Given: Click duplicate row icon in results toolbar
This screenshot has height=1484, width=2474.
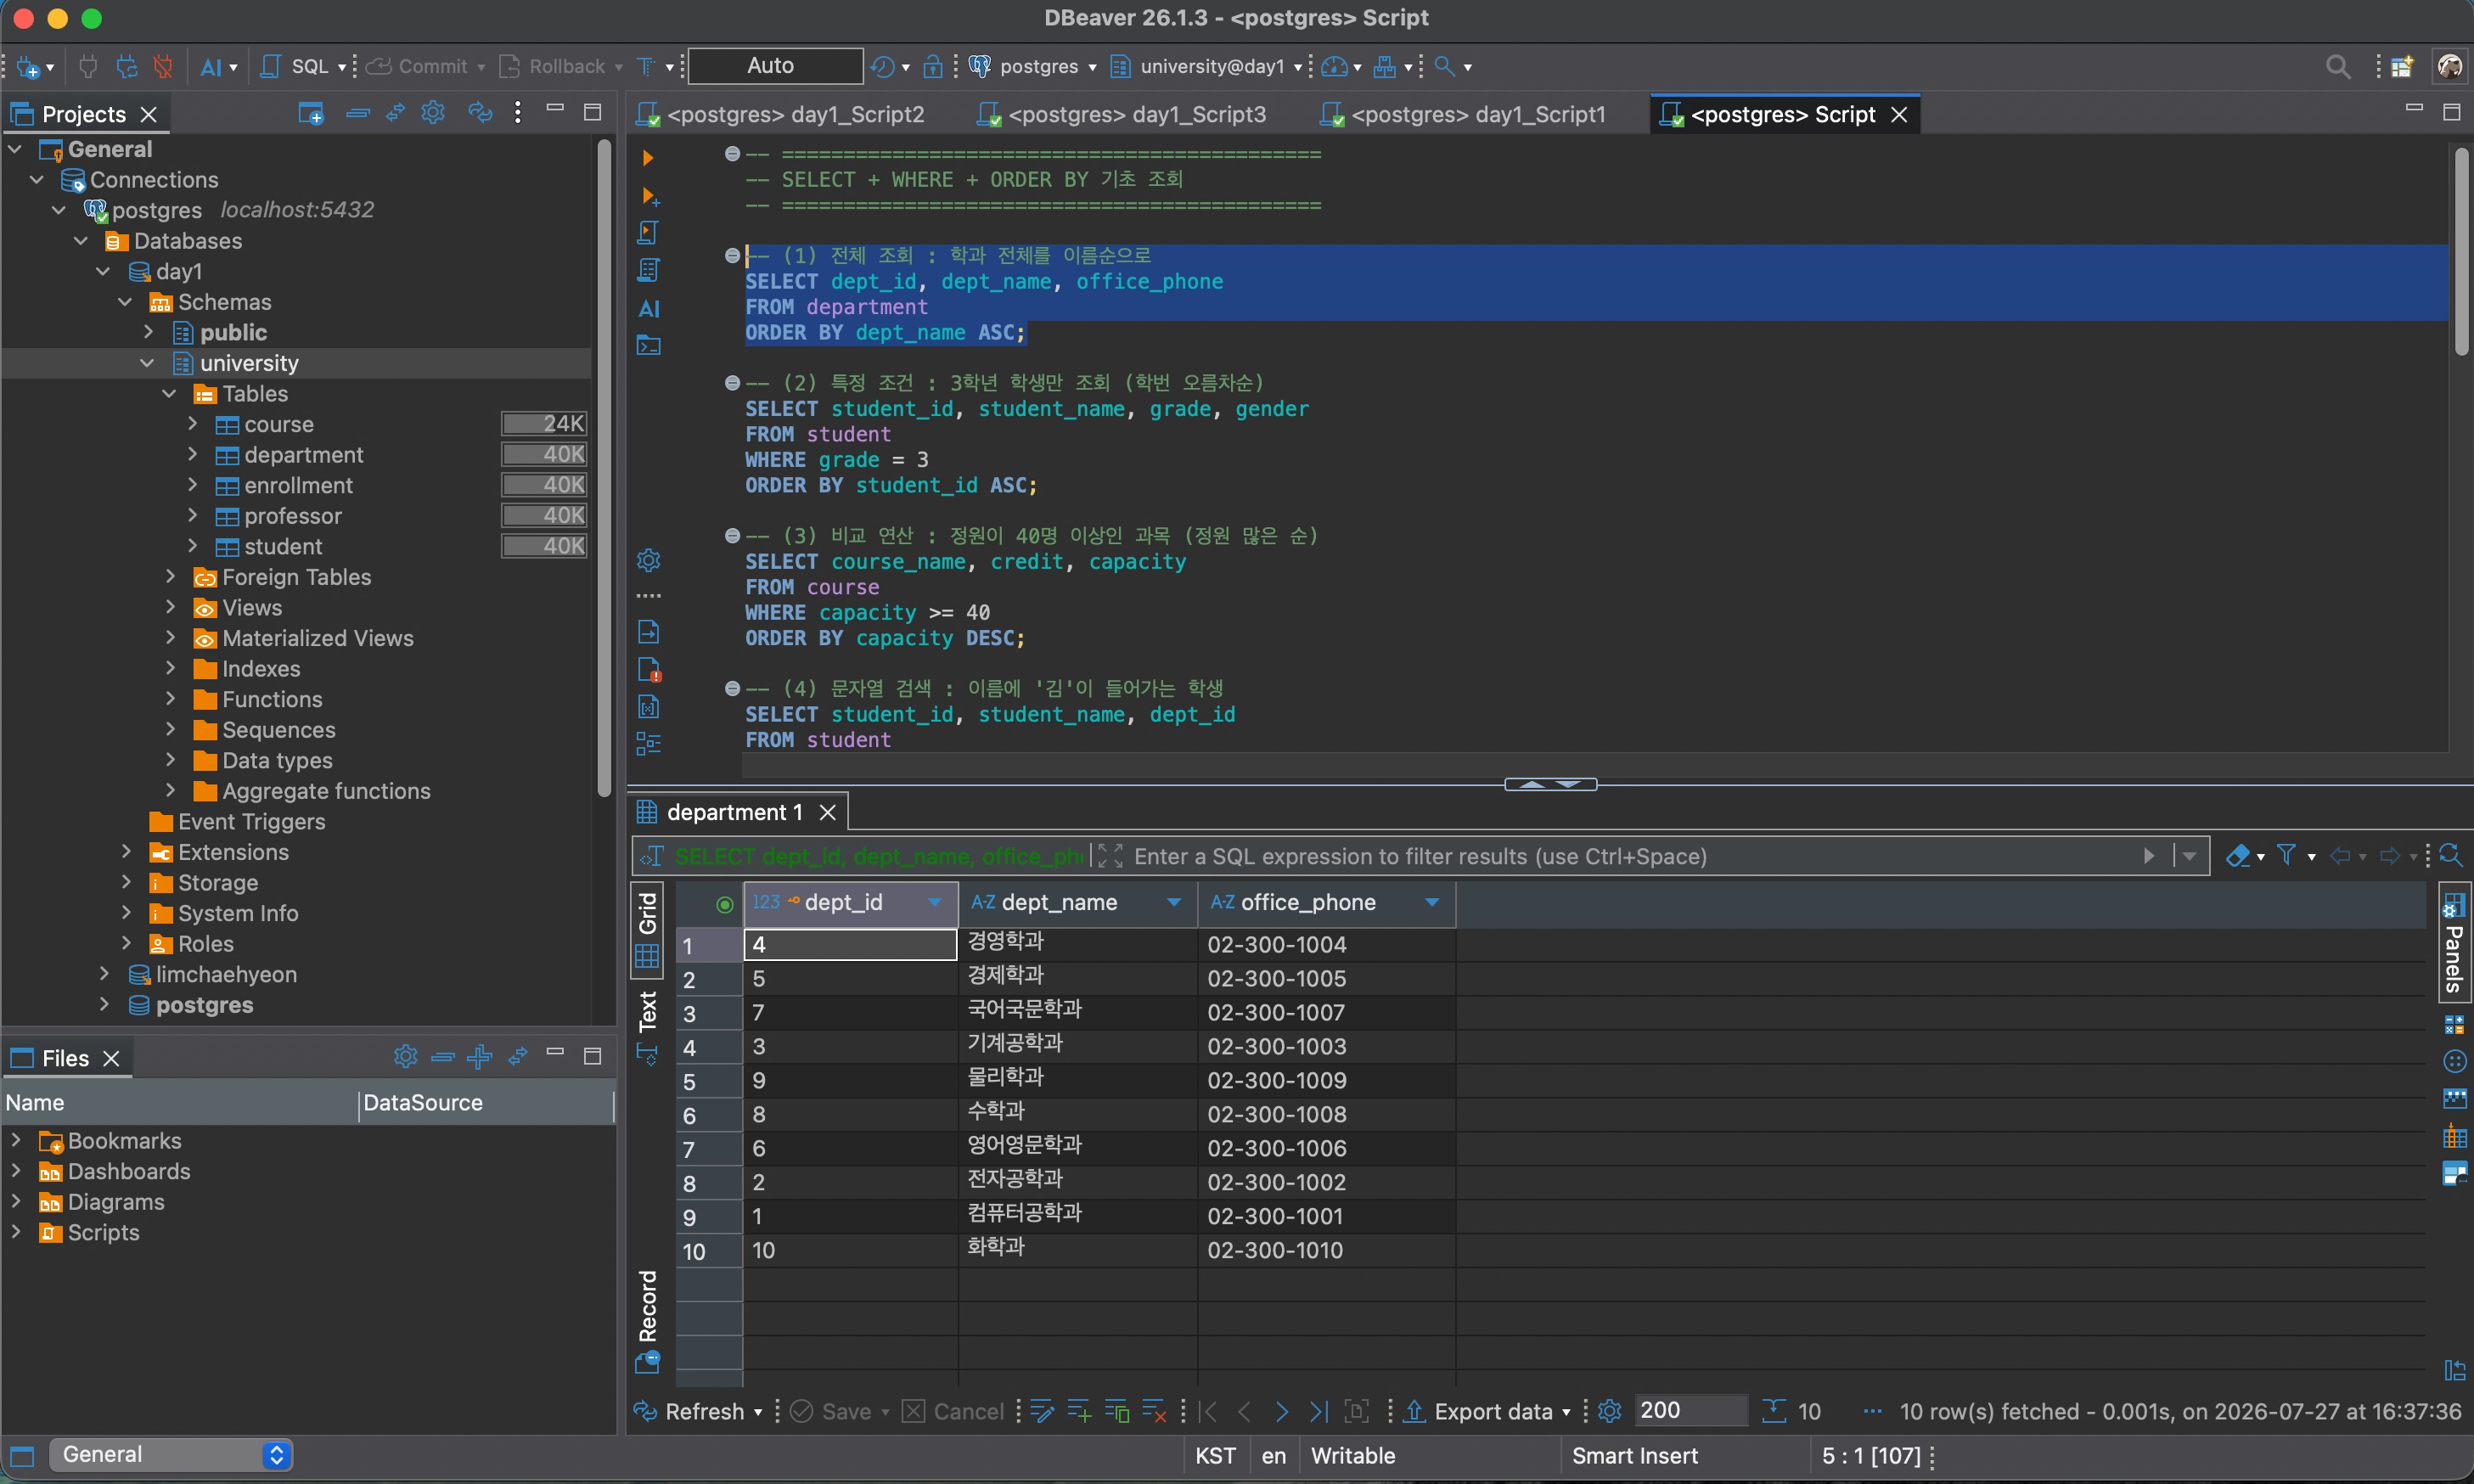Looking at the screenshot, I should pos(1117,1411).
